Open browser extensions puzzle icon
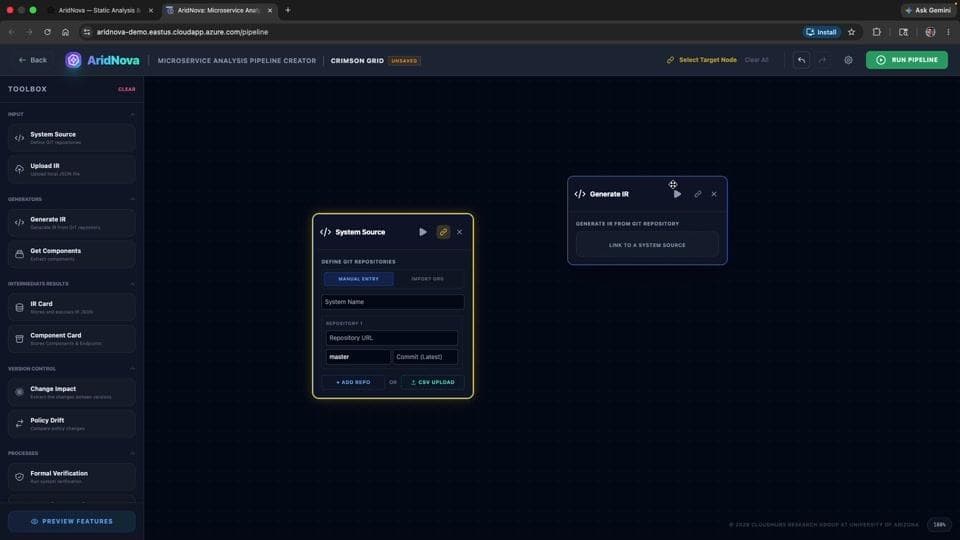 pos(877,32)
